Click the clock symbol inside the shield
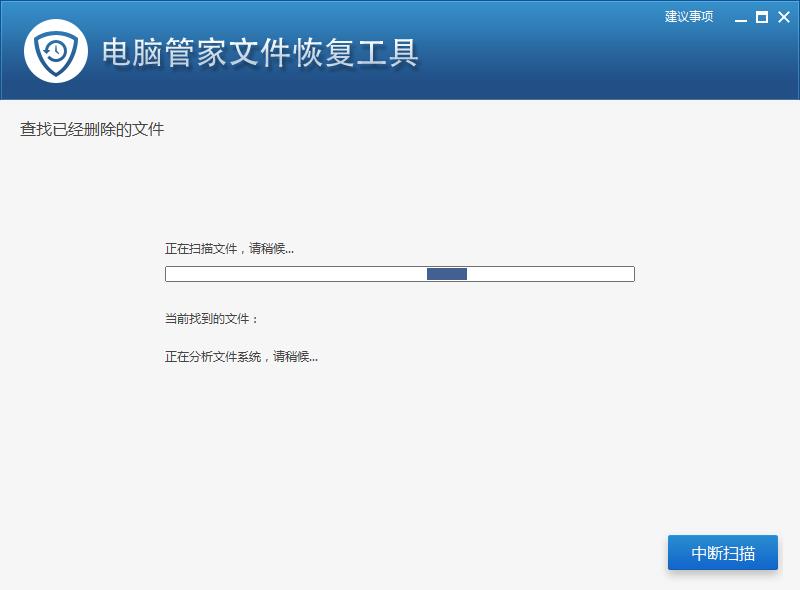Image resolution: width=800 pixels, height=590 pixels. pos(56,50)
